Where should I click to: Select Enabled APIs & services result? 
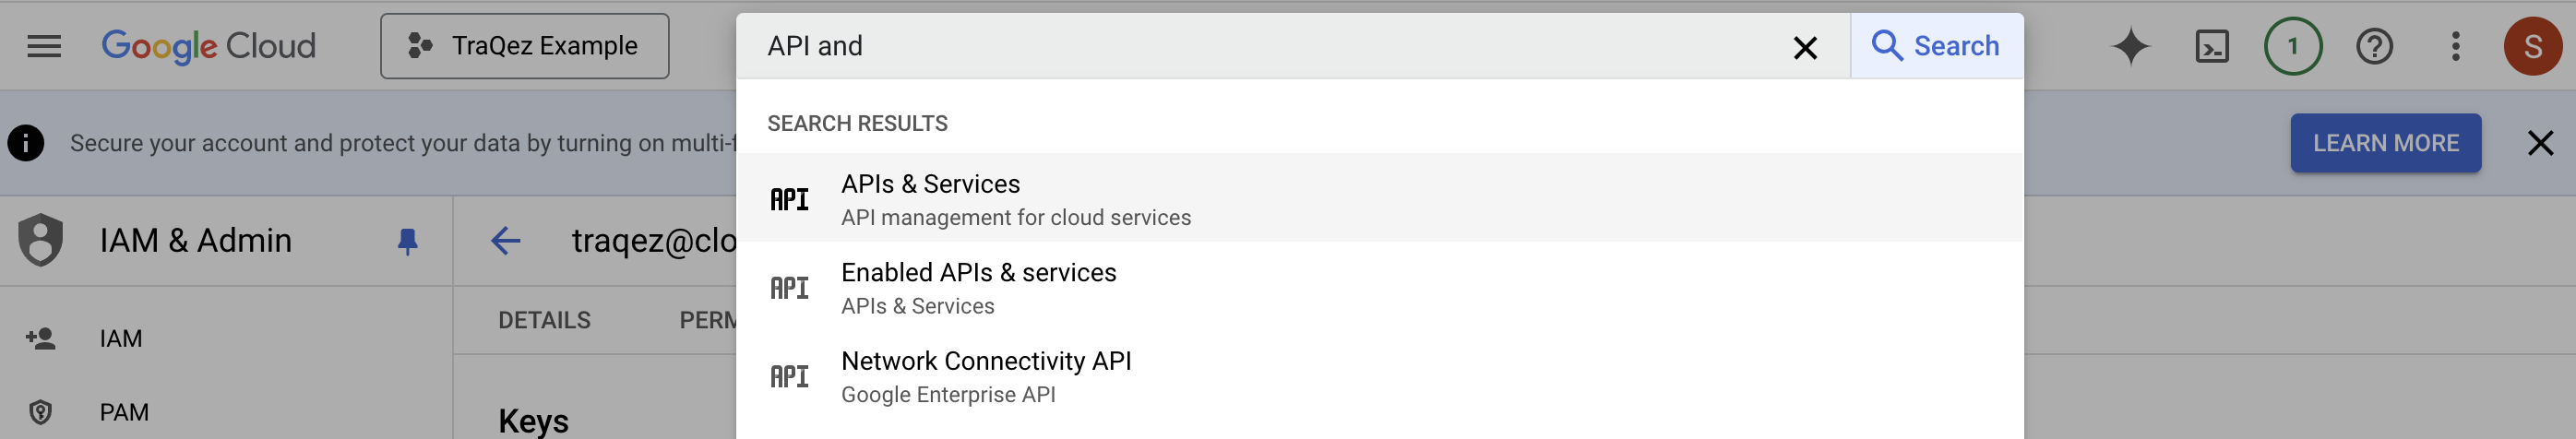point(978,287)
